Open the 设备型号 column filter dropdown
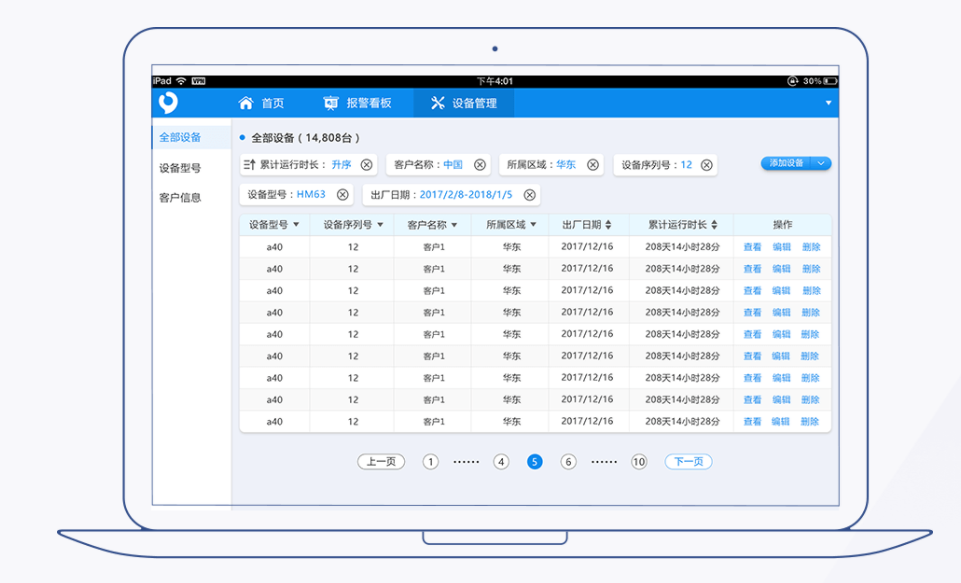Viewport: 961px width, 583px height. click(296, 225)
